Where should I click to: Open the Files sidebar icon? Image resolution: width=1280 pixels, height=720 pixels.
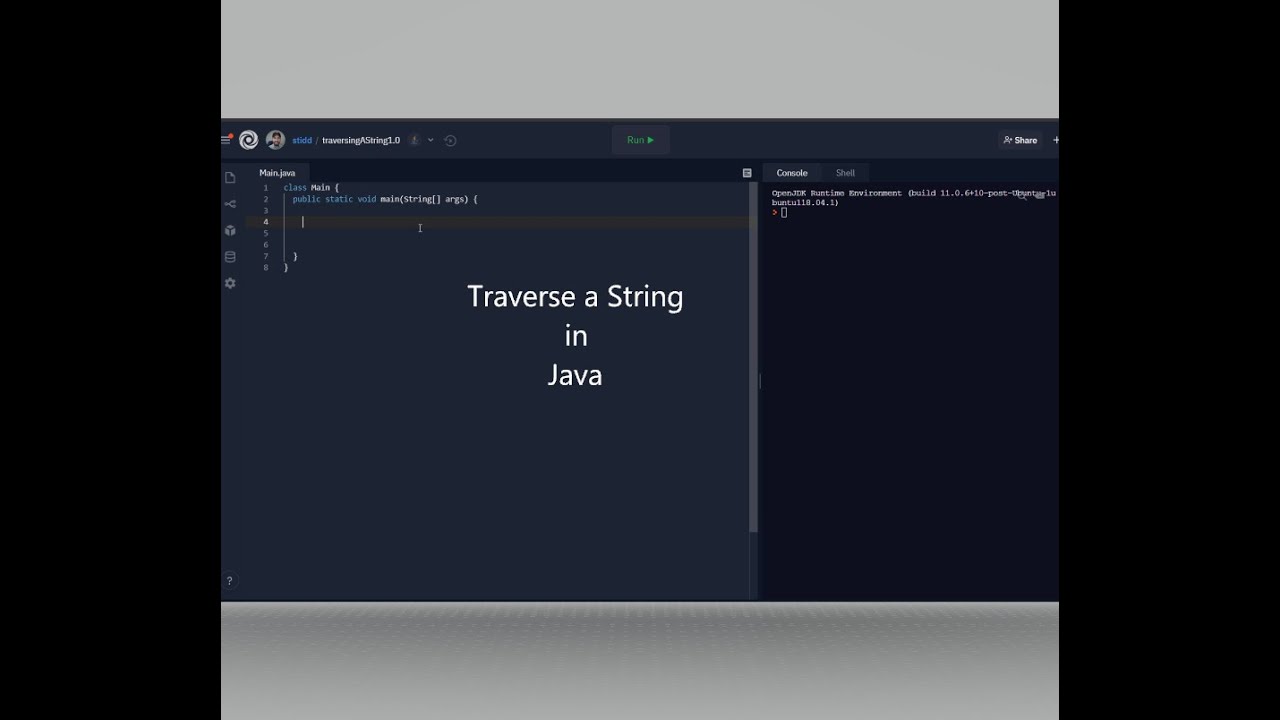[x=230, y=178]
